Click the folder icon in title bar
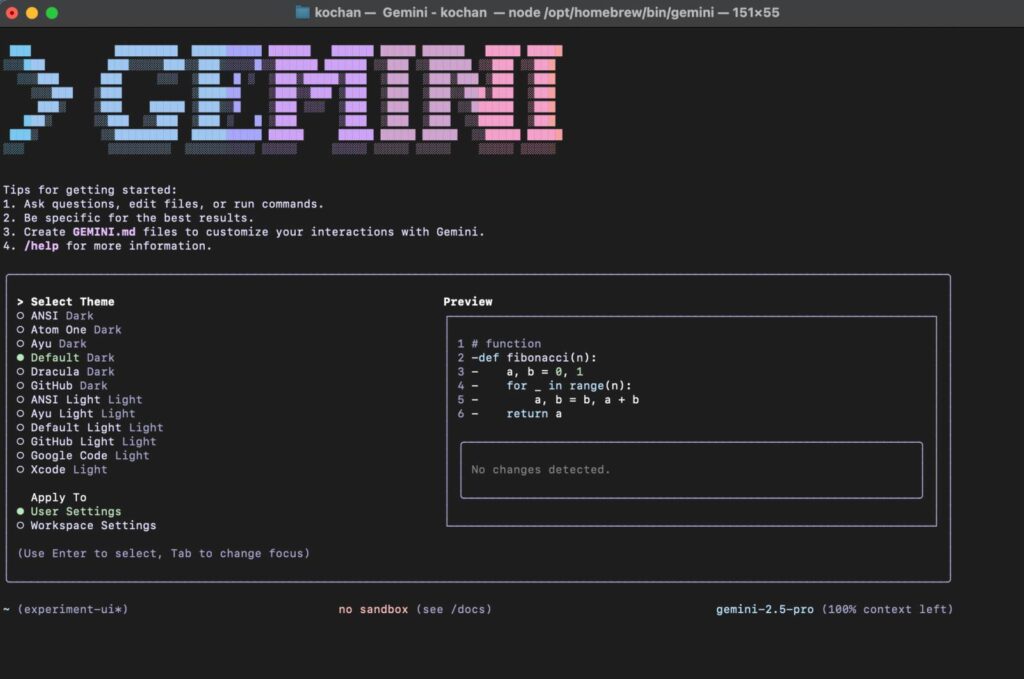The height and width of the screenshot is (679, 1024). click(302, 12)
